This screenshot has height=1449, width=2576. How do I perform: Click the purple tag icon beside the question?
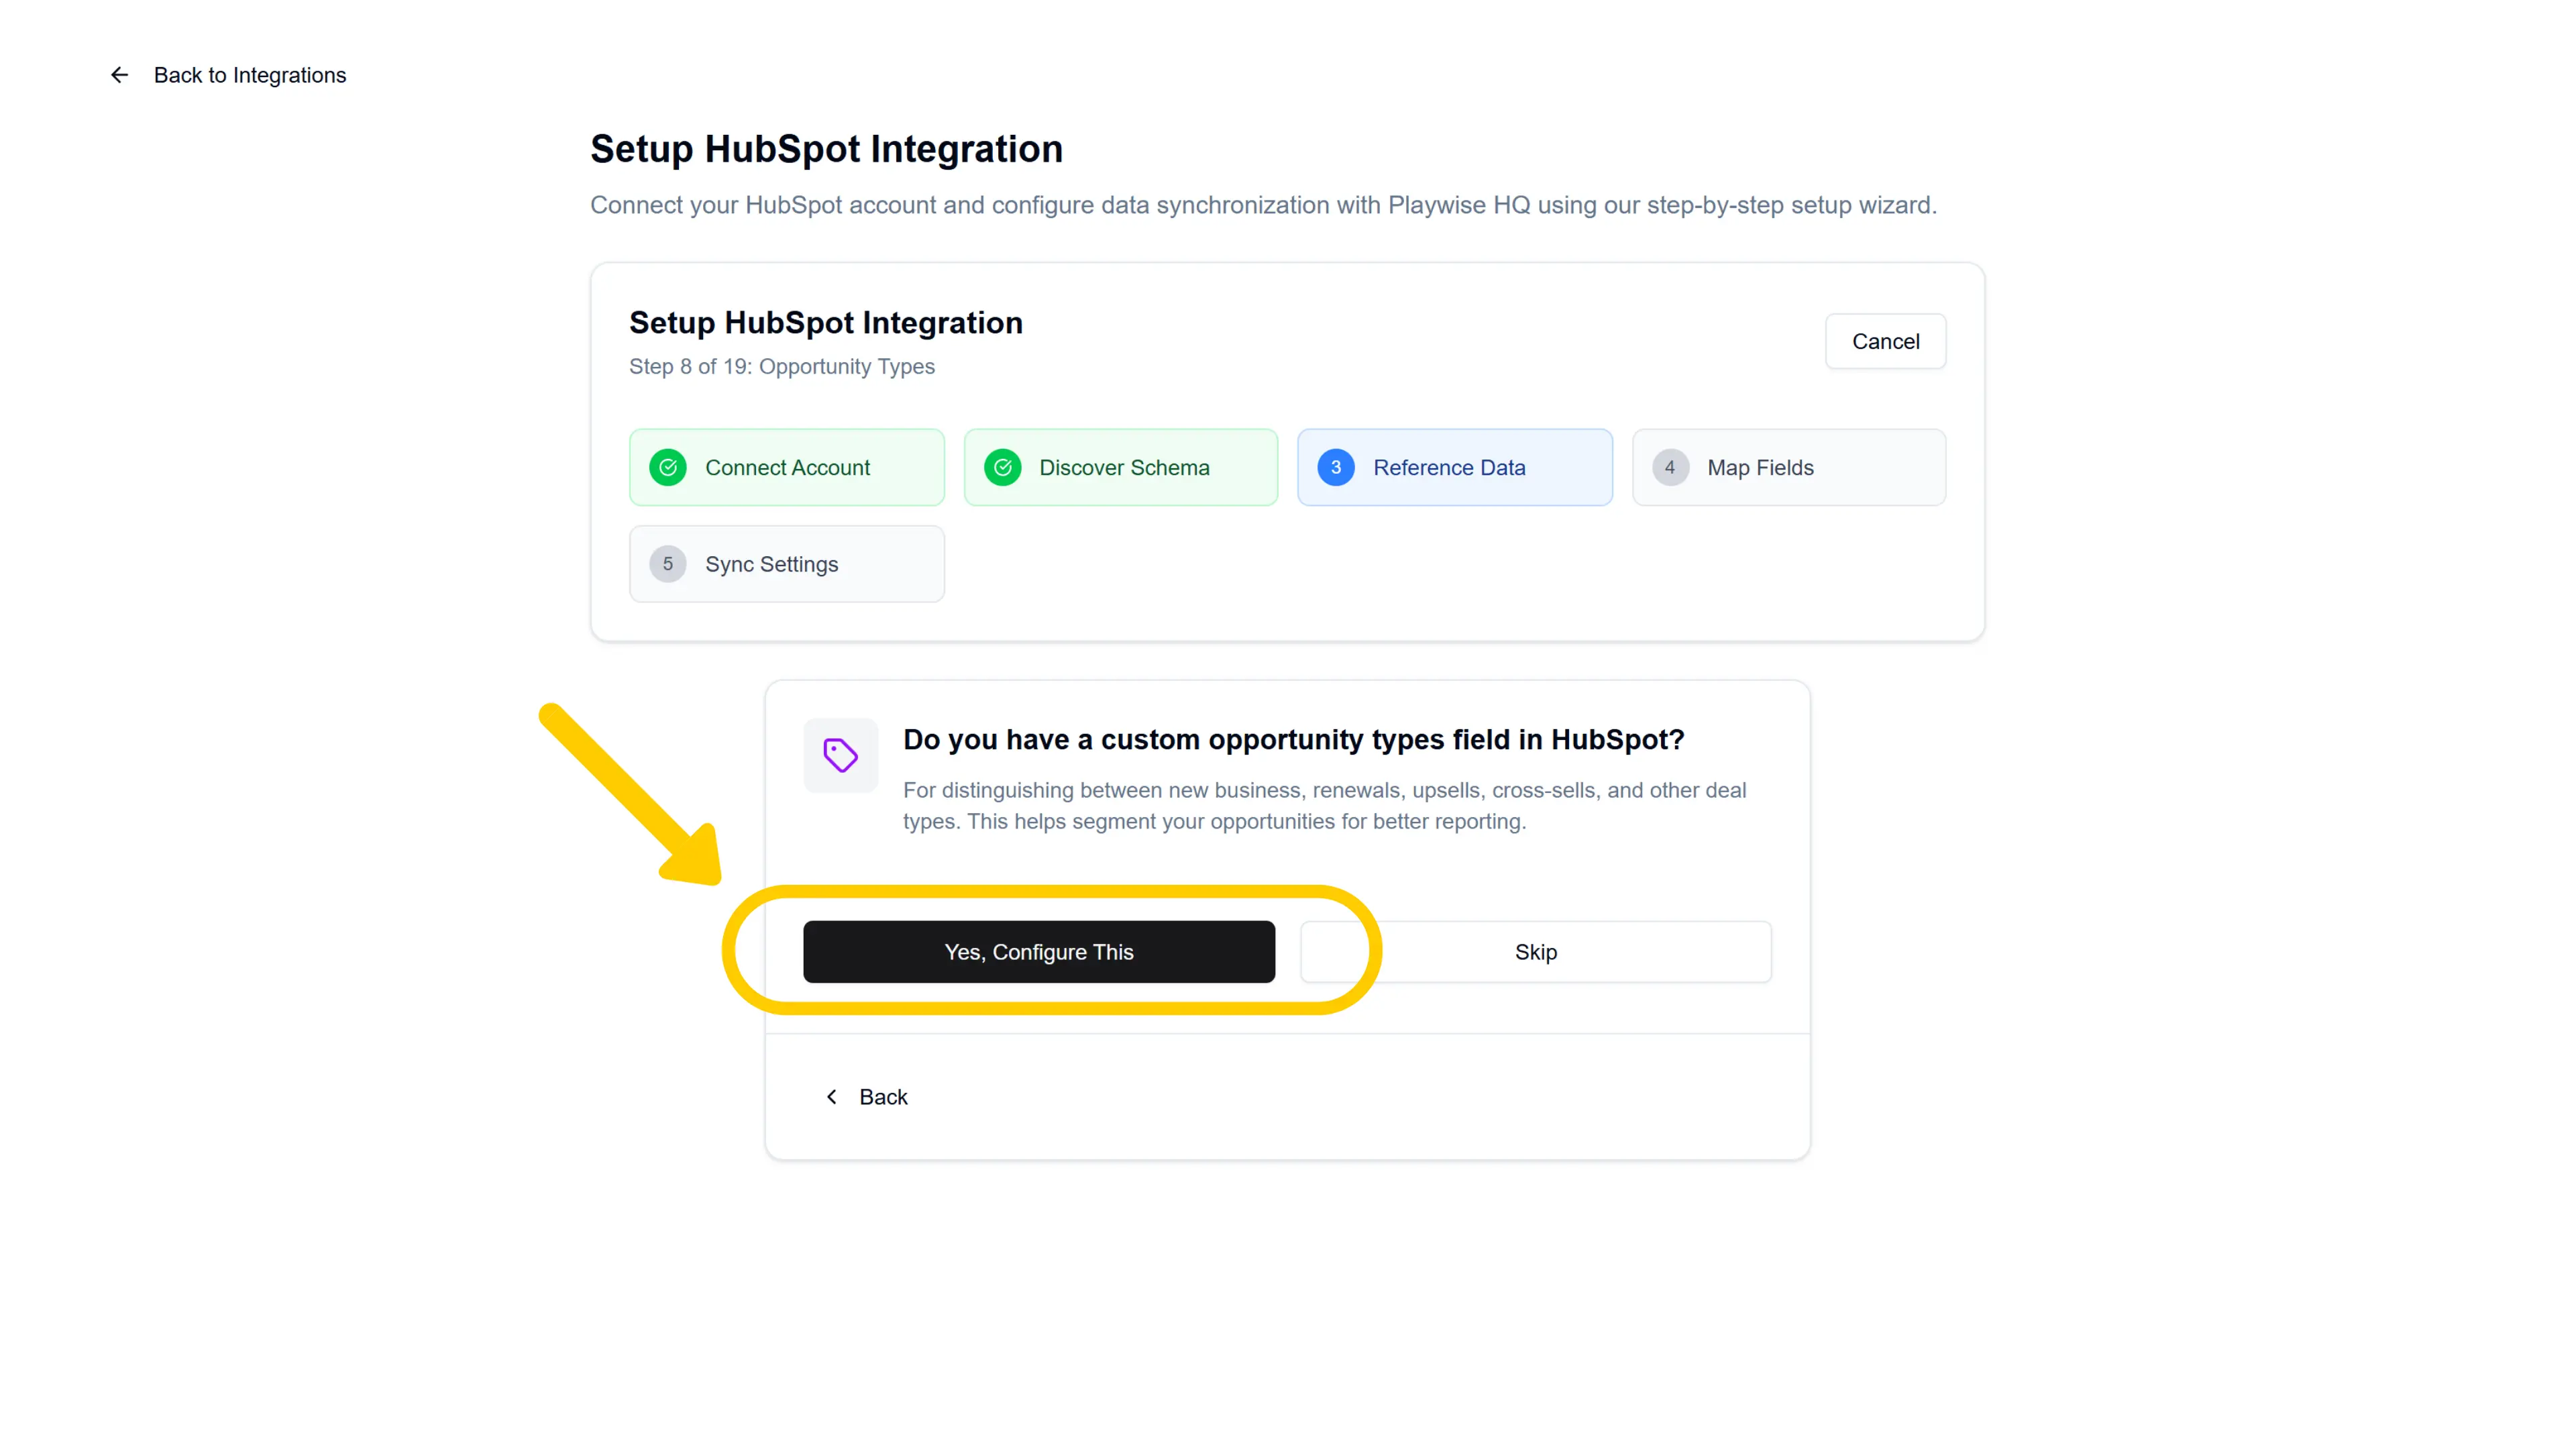pos(840,755)
